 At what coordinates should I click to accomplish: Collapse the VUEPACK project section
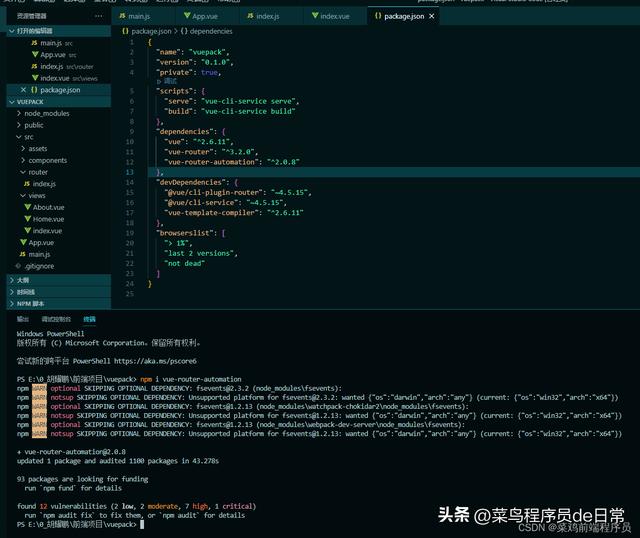click(x=59, y=102)
